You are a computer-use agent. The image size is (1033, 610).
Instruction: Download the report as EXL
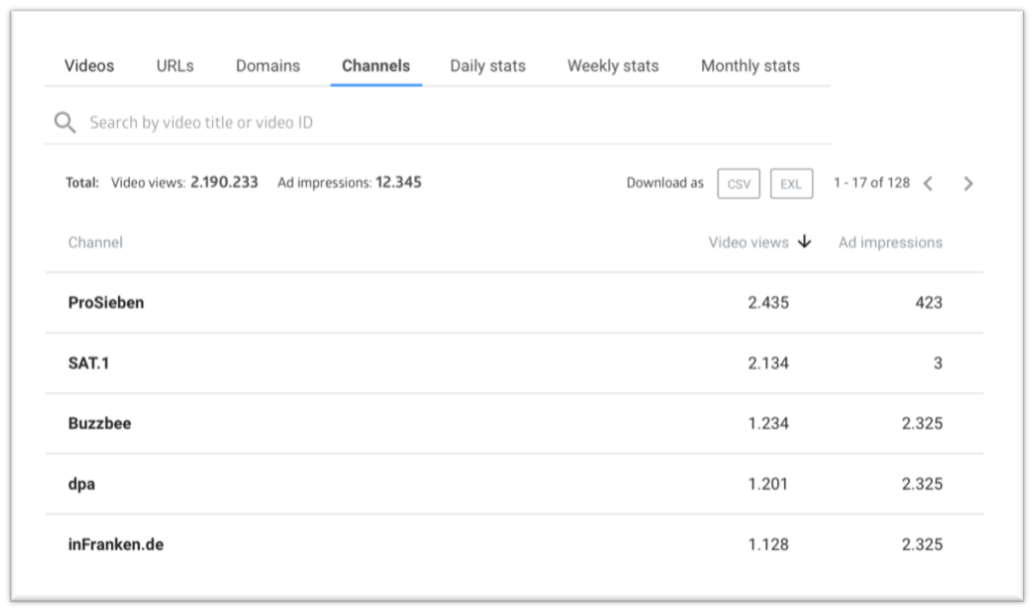pos(791,184)
